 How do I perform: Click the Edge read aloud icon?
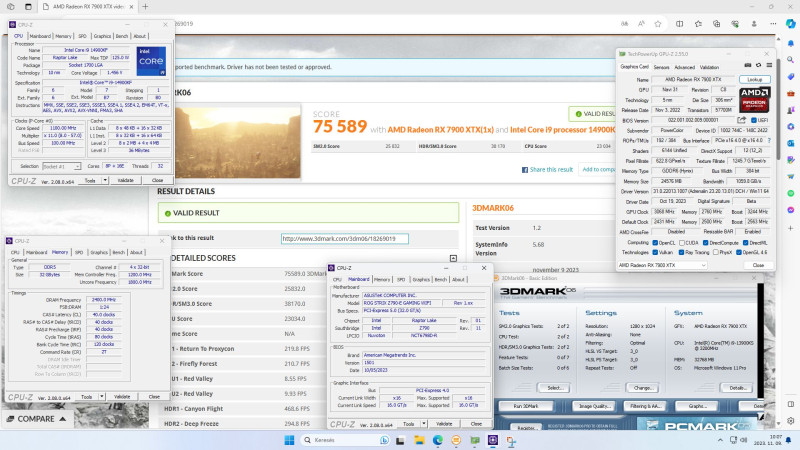point(641,24)
